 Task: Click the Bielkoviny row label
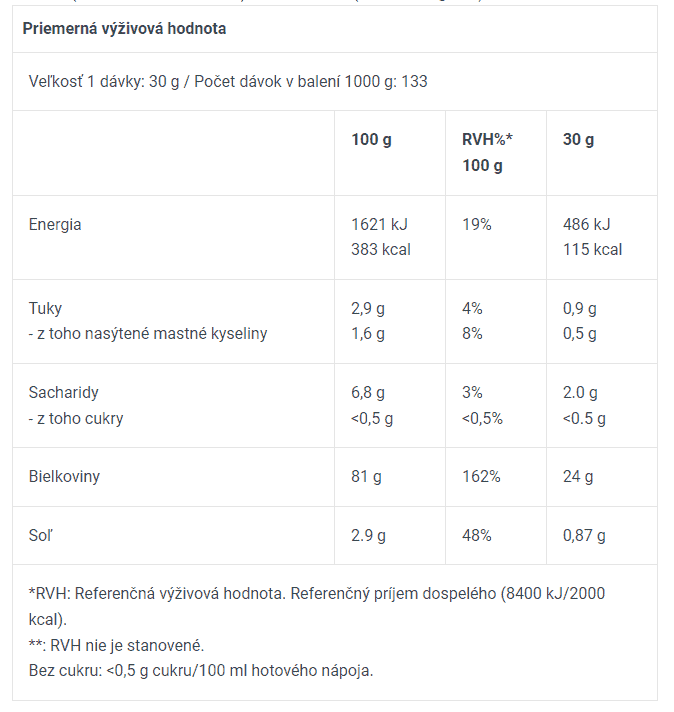(x=65, y=476)
